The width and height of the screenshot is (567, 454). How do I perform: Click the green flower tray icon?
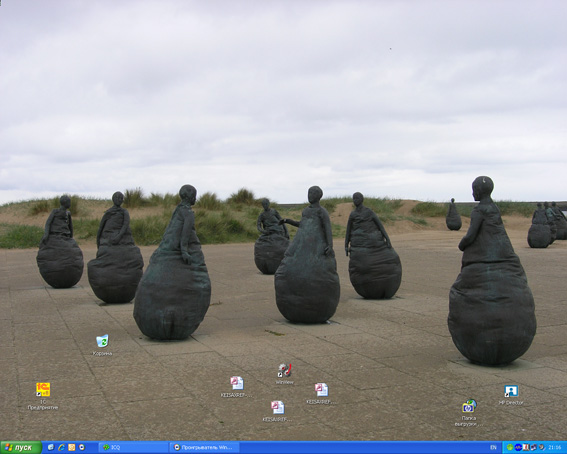[510, 447]
